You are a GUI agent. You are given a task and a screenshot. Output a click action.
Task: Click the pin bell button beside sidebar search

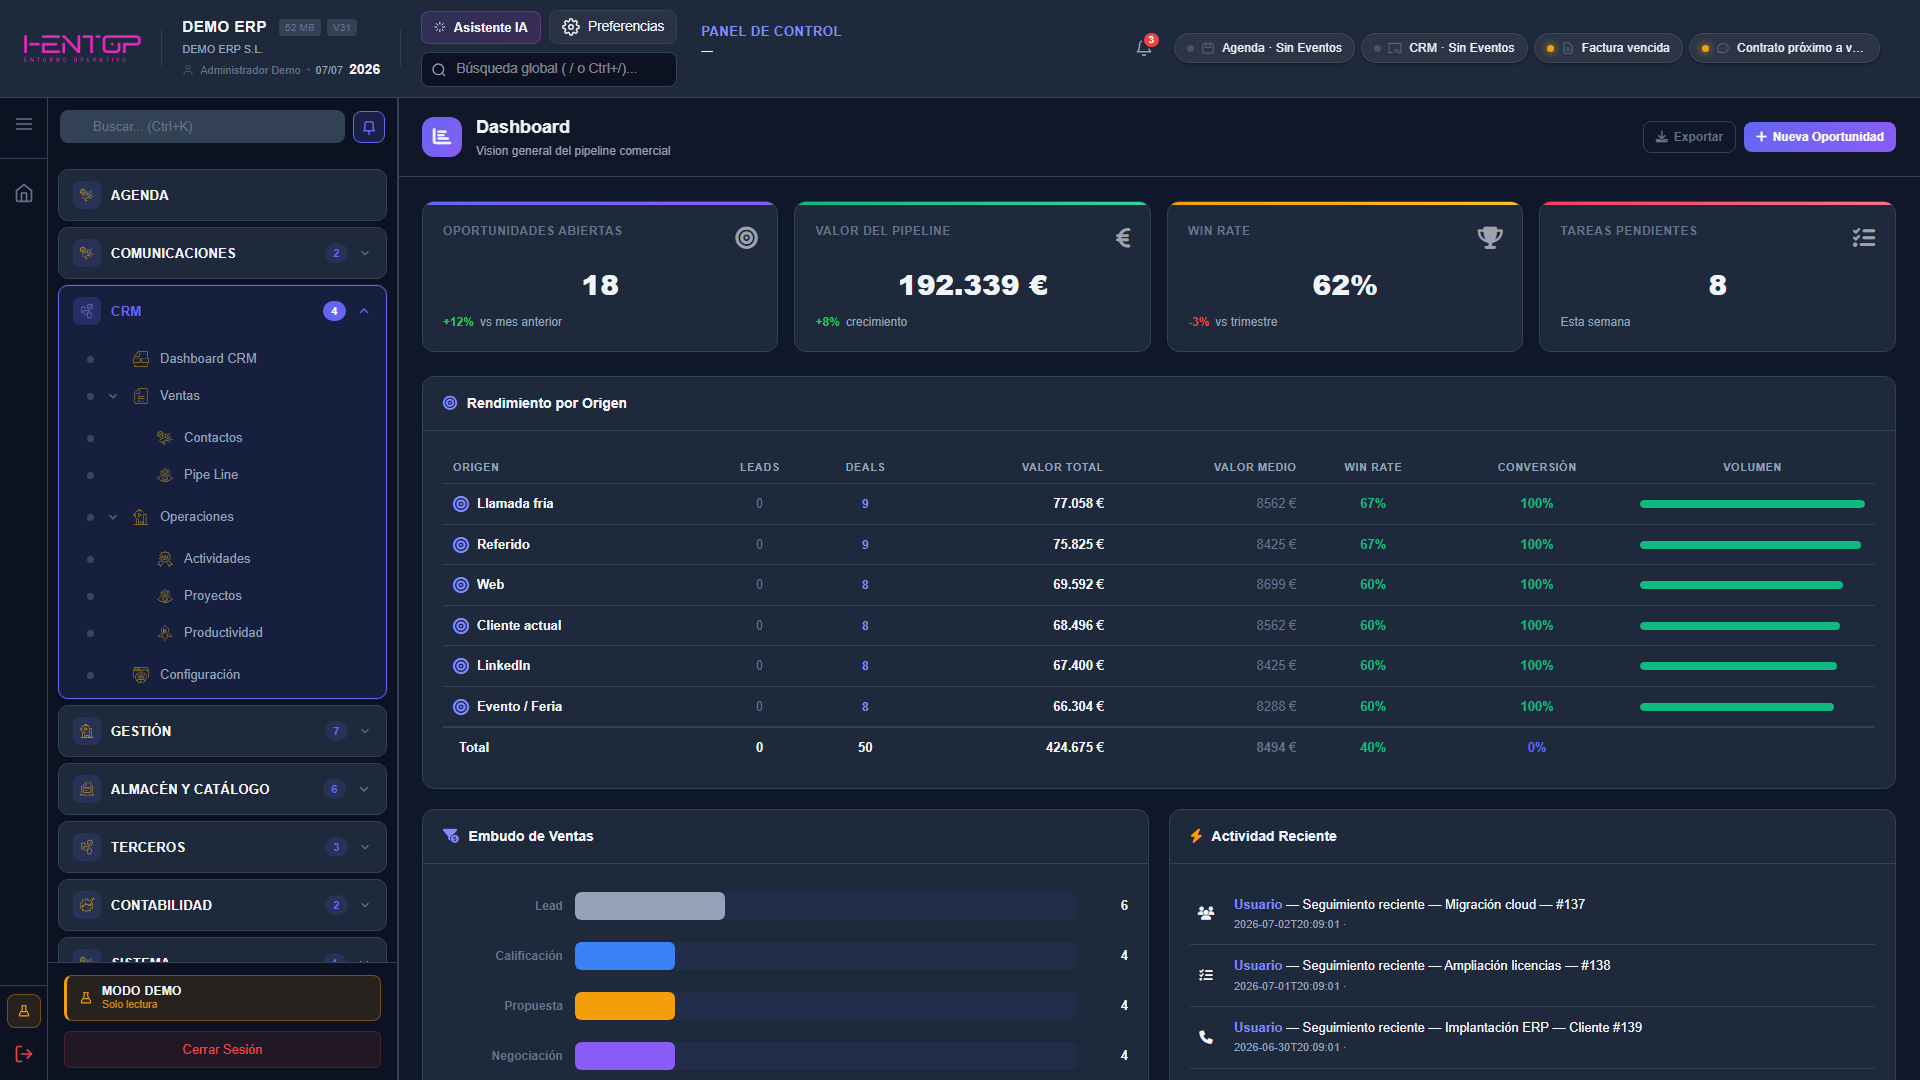click(369, 127)
